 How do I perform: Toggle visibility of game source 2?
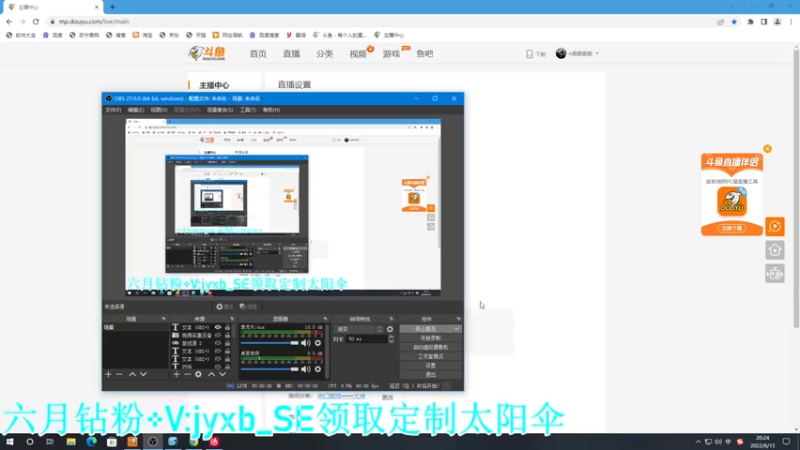click(x=218, y=343)
